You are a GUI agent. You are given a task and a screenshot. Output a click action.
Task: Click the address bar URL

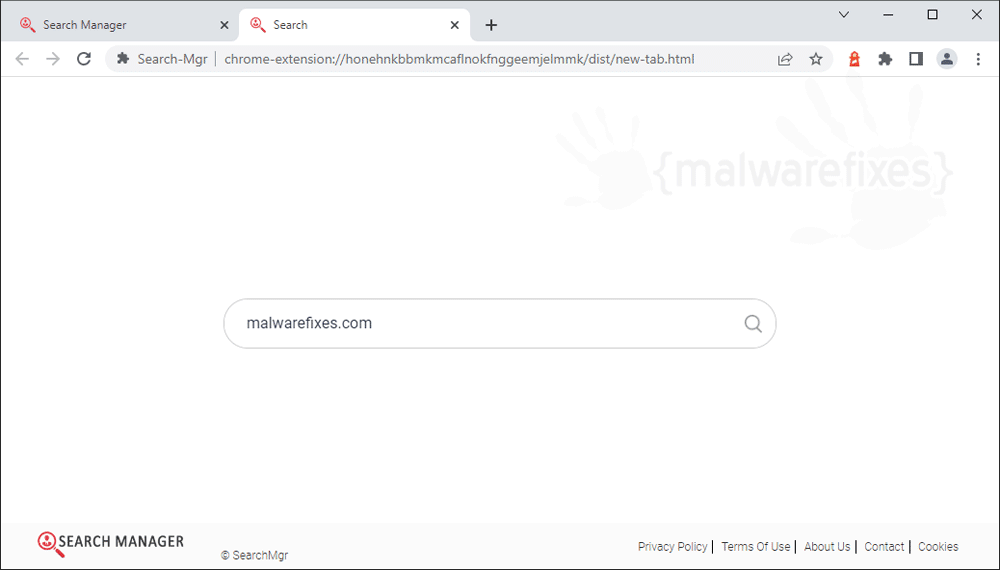point(459,59)
